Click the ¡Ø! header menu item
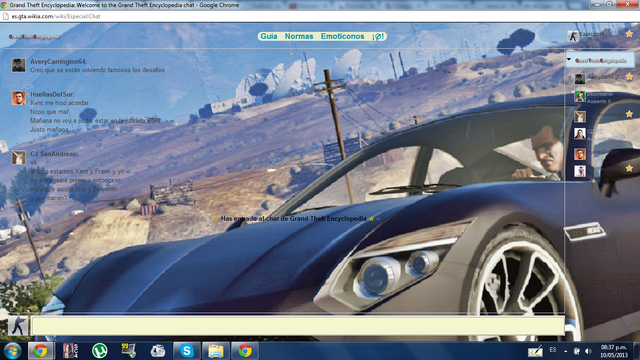 pos(378,36)
